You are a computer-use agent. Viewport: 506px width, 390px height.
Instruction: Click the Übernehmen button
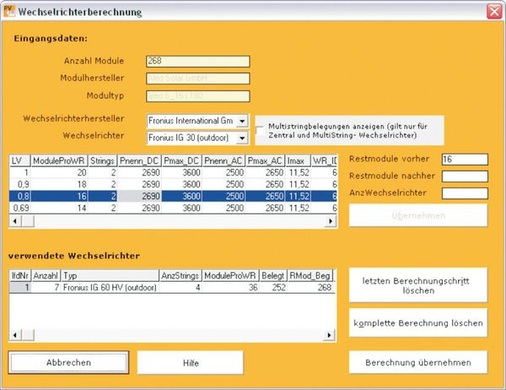[418, 215]
